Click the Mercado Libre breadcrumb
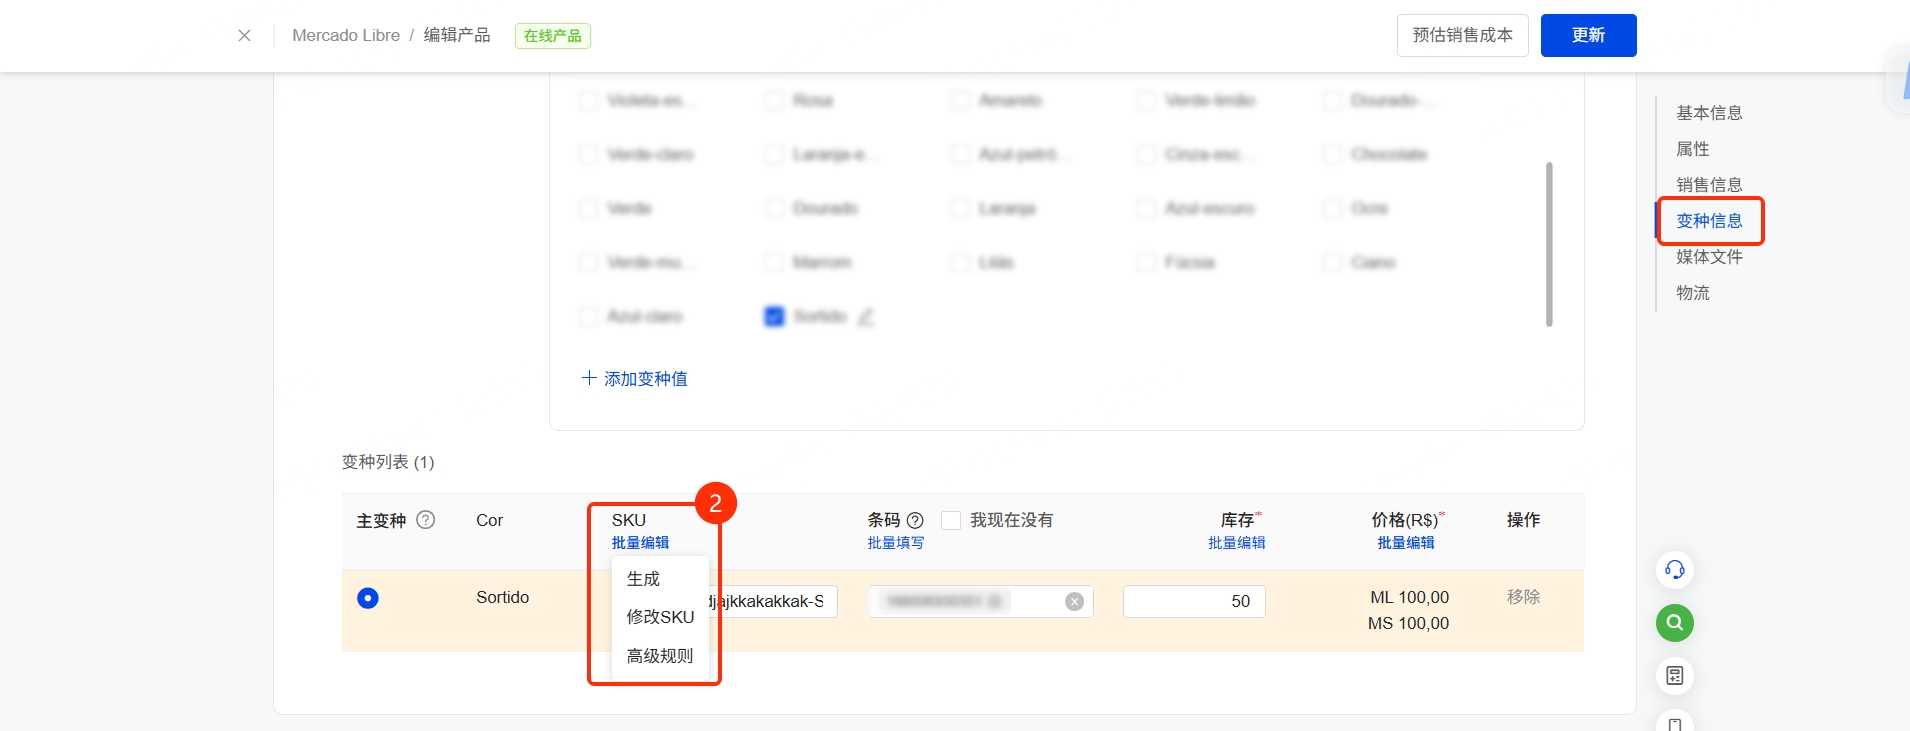 click(346, 35)
